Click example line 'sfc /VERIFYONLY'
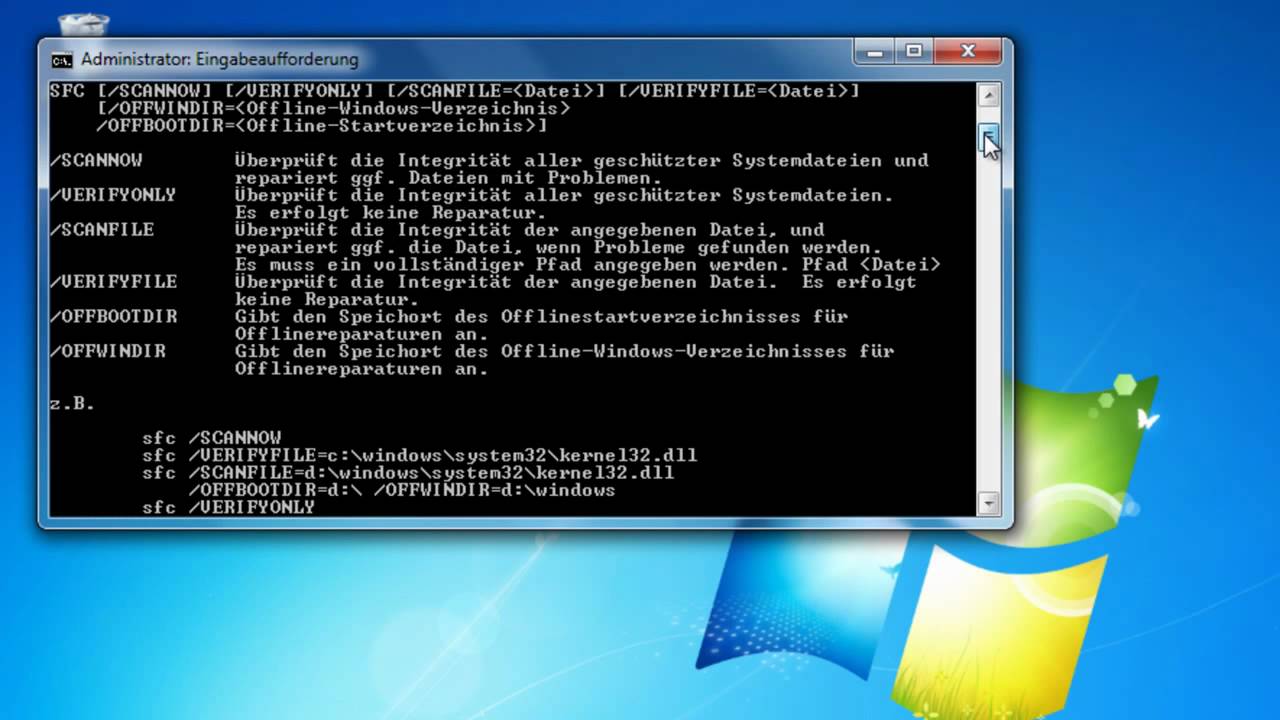This screenshot has height=720, width=1280. point(228,508)
